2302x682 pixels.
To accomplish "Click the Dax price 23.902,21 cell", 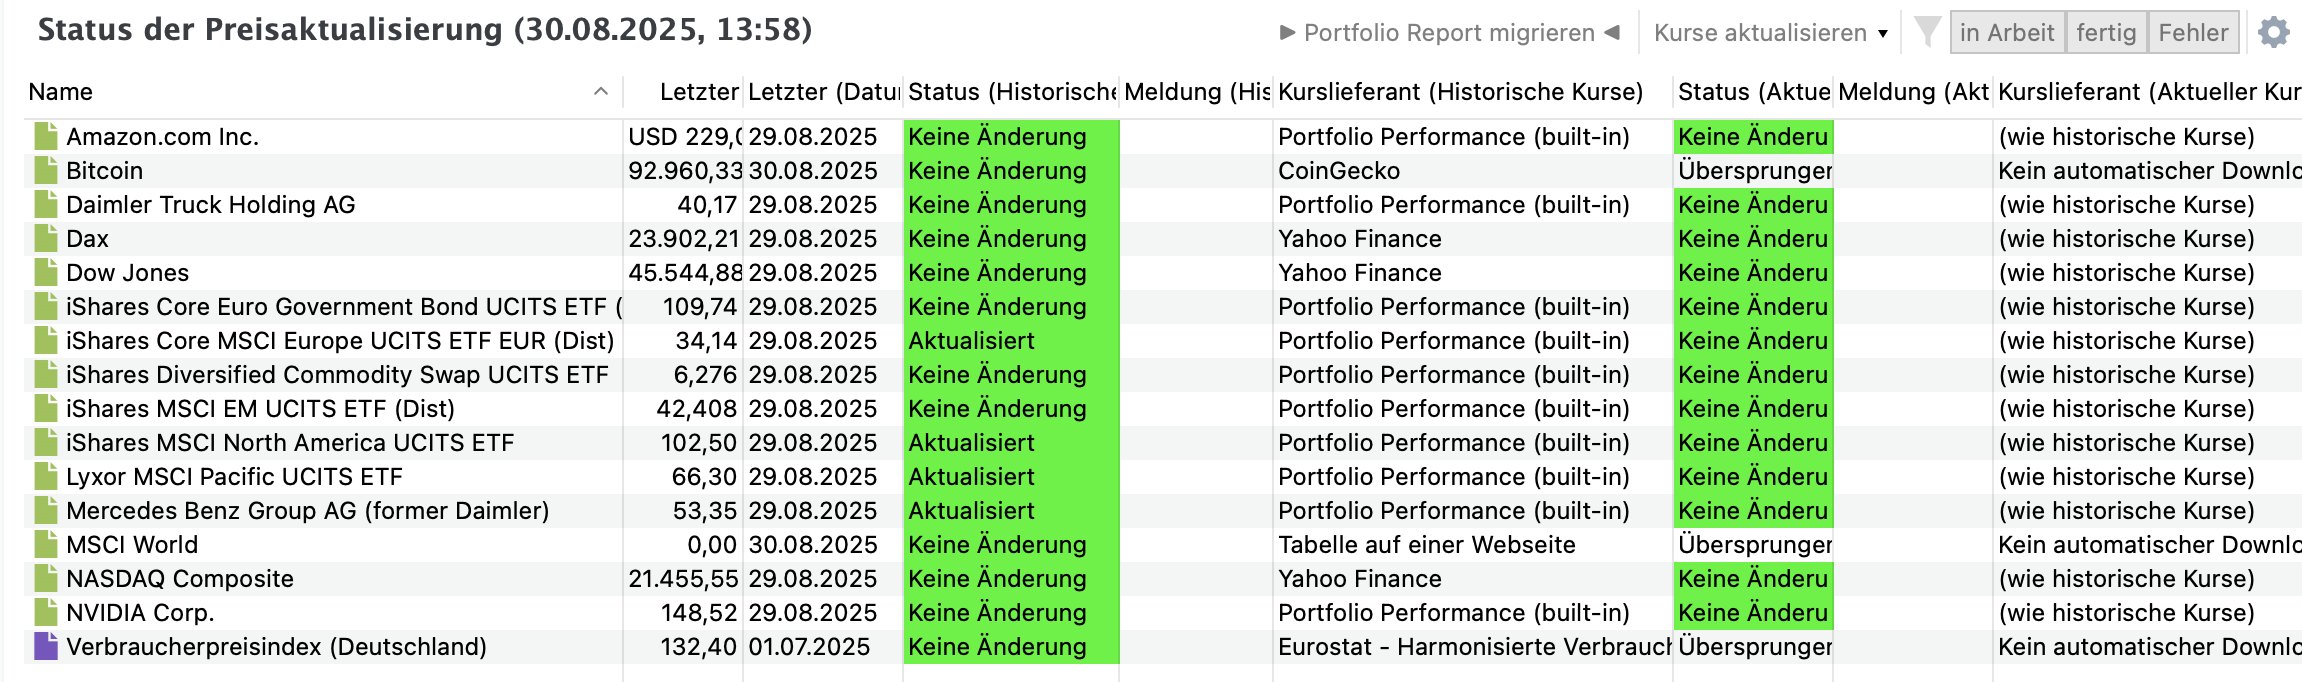I will [x=684, y=239].
